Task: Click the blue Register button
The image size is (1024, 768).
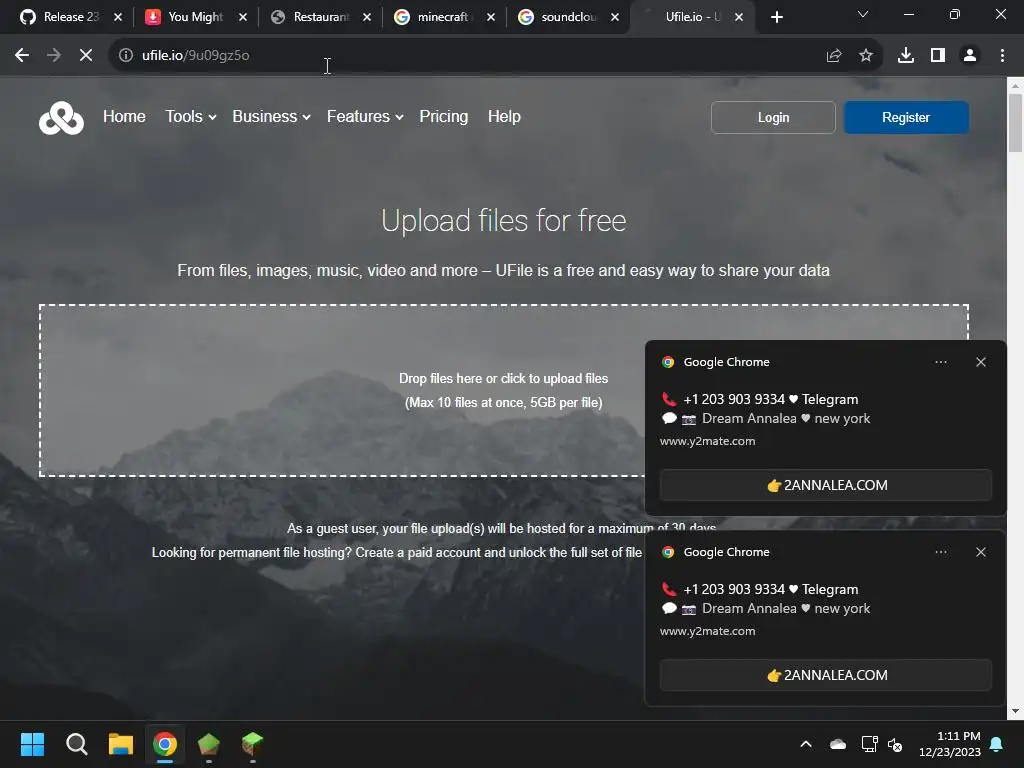Action: [x=906, y=118]
